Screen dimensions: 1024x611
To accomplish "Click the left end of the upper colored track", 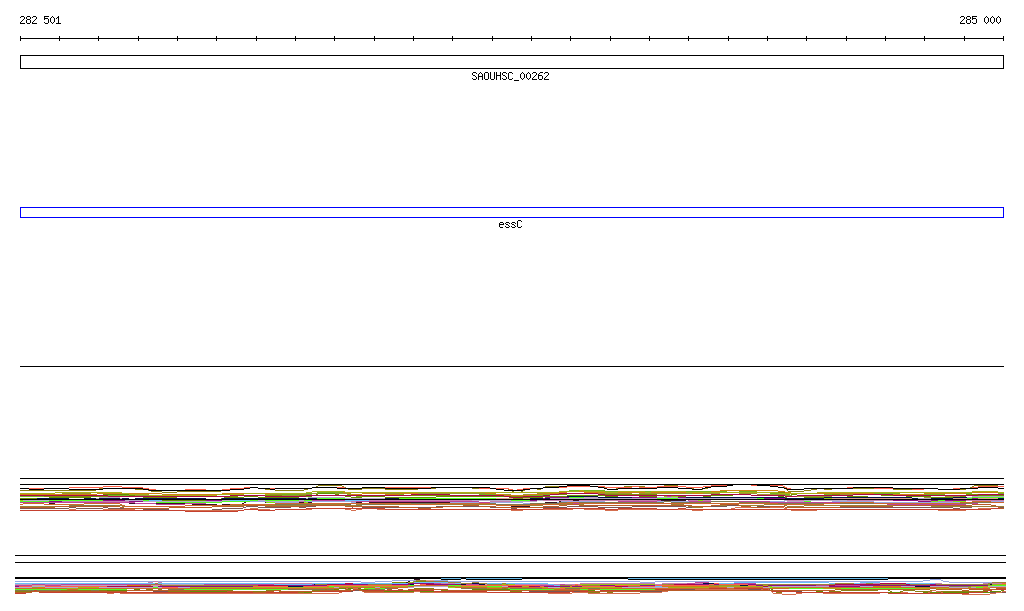I will coord(23,496).
